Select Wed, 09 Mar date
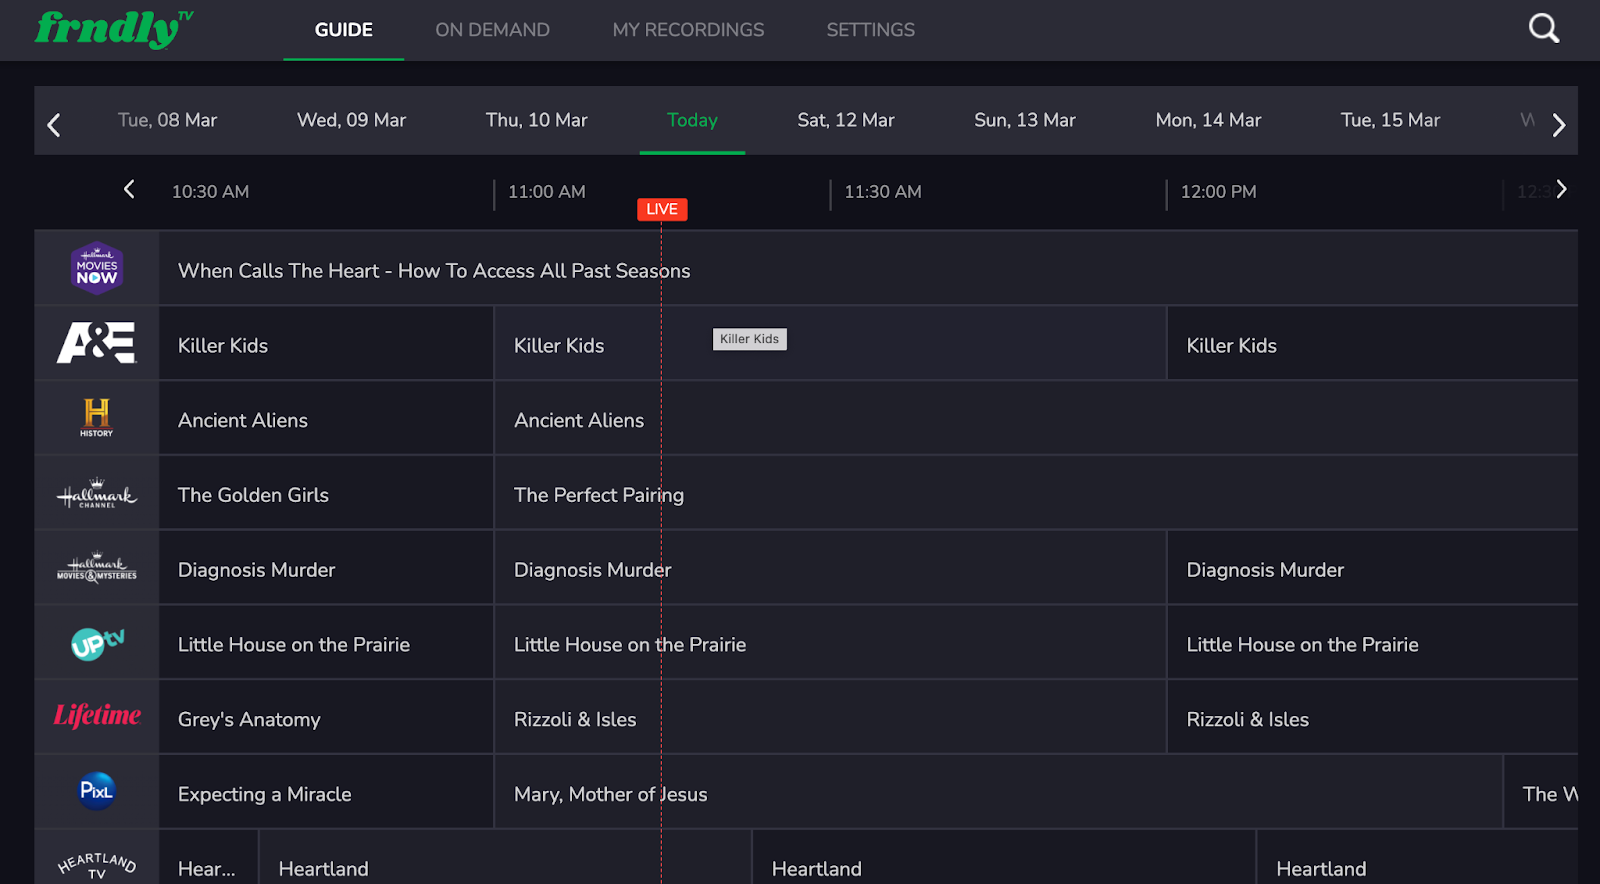The image size is (1600, 884). pos(351,120)
